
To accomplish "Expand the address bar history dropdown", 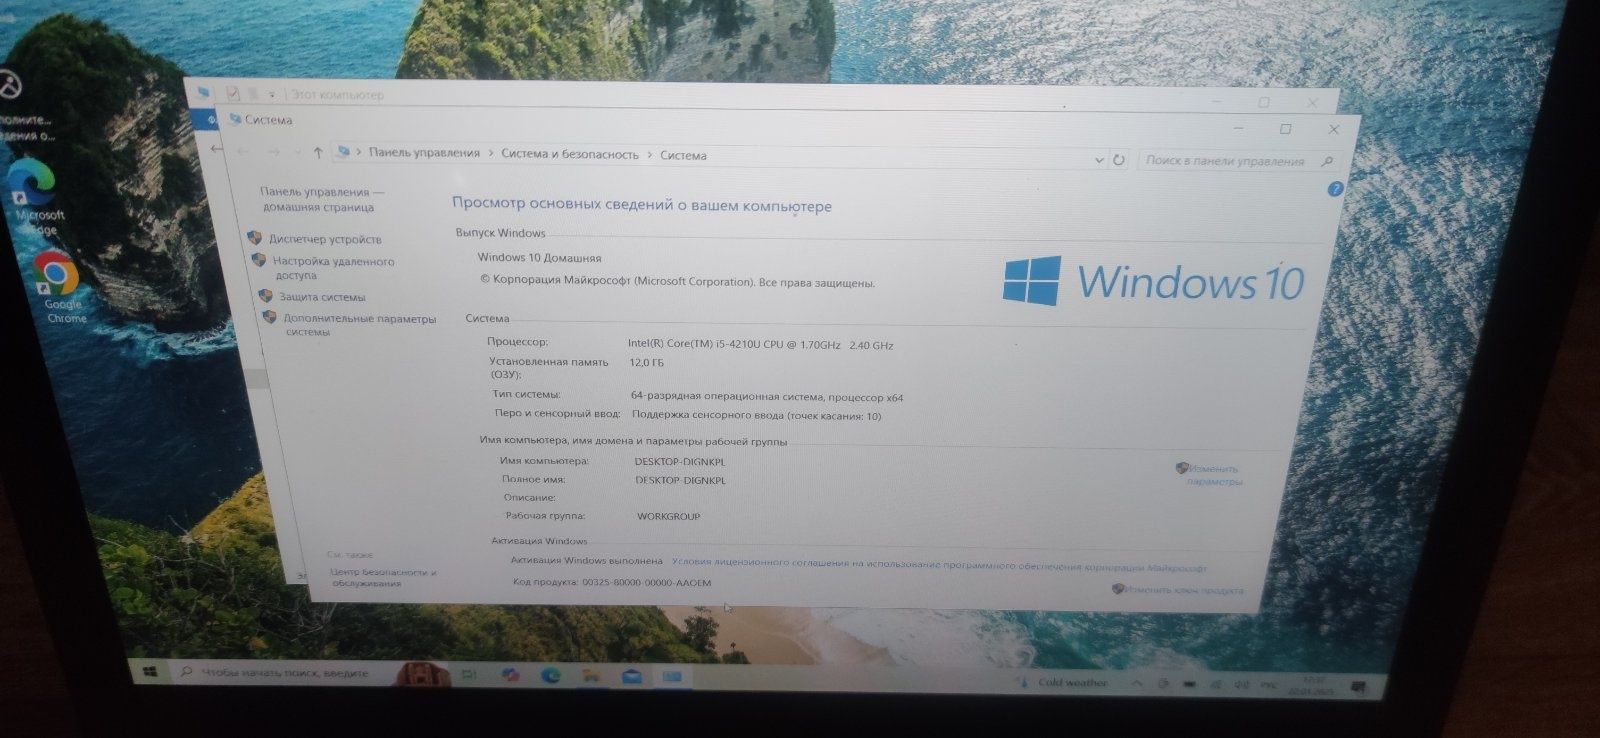I will click(x=1098, y=160).
